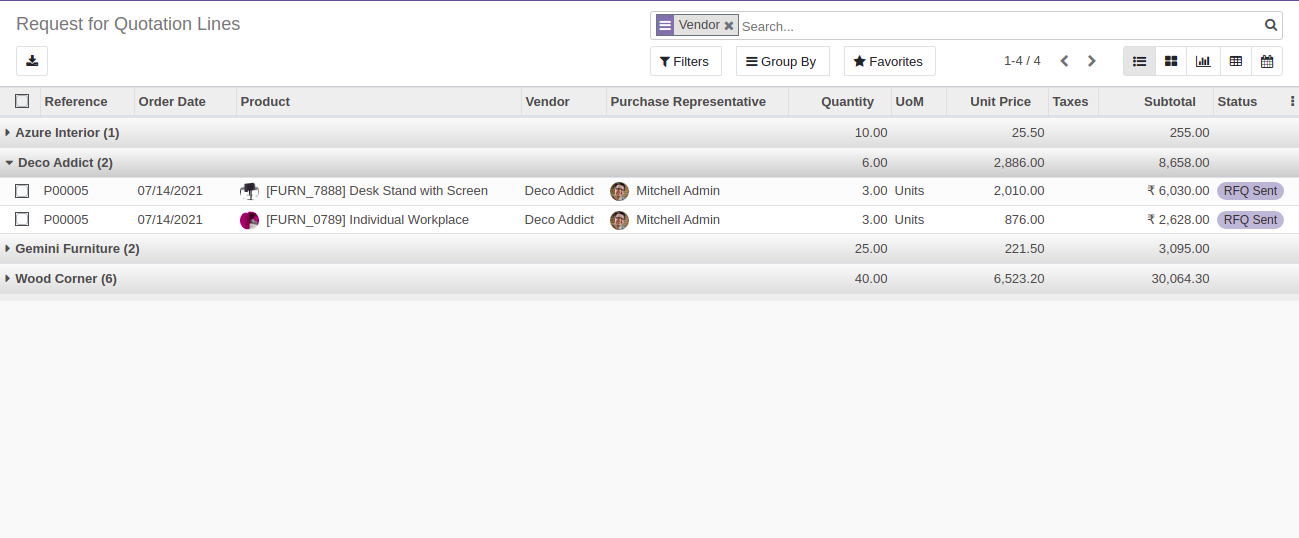Screen dimensions: 1299x538
Task: Switch to graph view
Action: pyautogui.click(x=1203, y=61)
